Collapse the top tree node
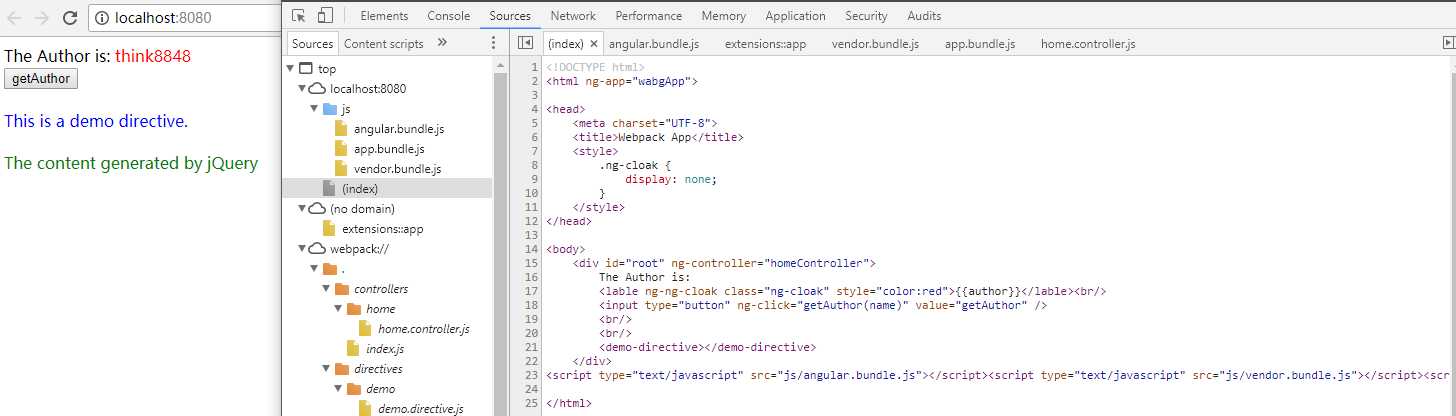The height and width of the screenshot is (416, 1456). tap(291, 69)
